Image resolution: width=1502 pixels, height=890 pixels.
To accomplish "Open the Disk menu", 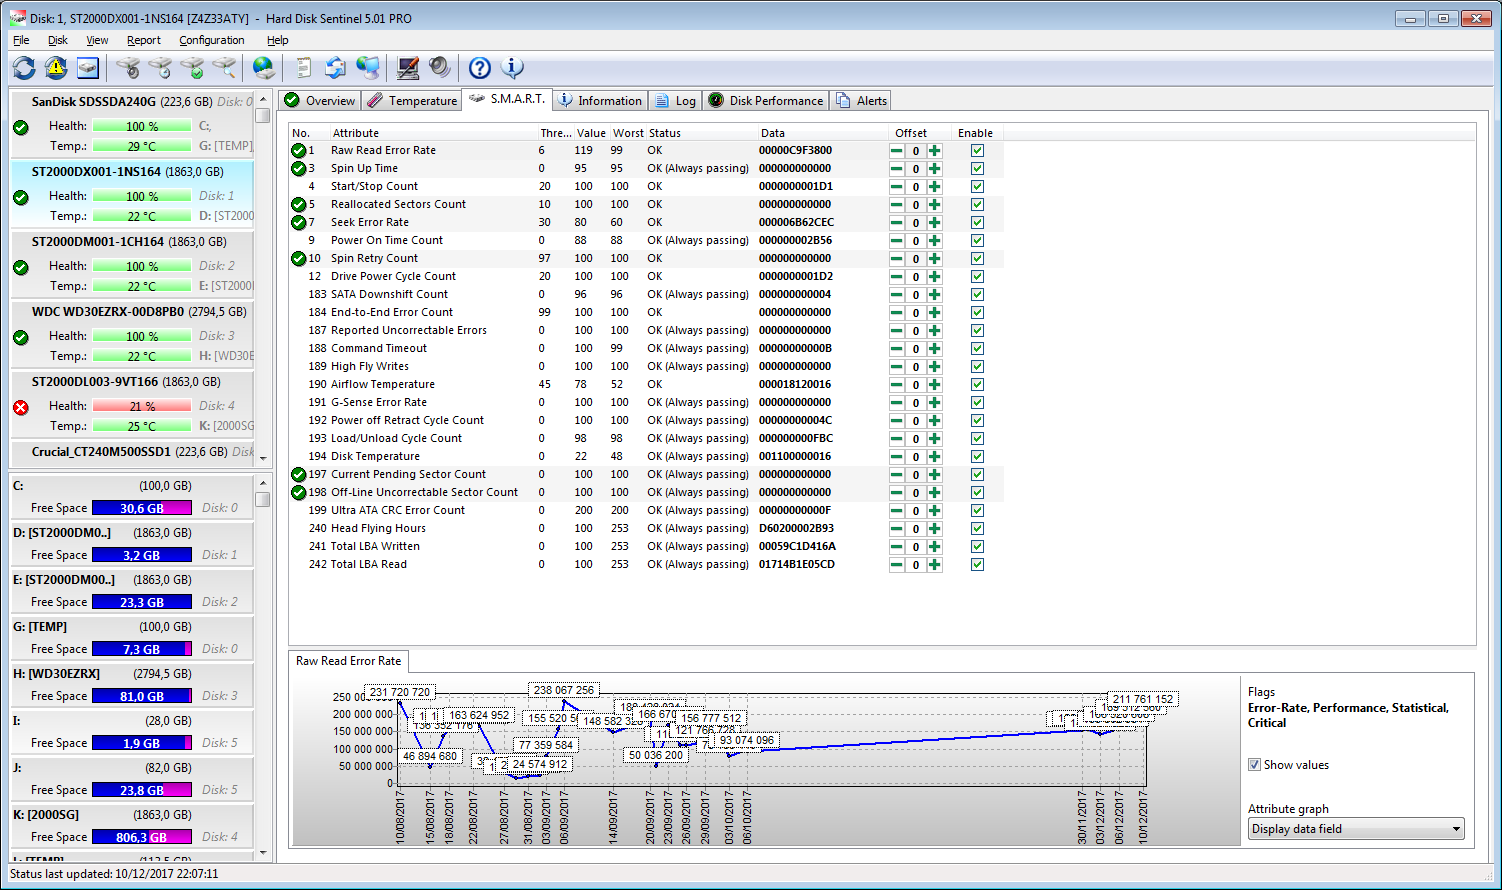I will pos(58,40).
